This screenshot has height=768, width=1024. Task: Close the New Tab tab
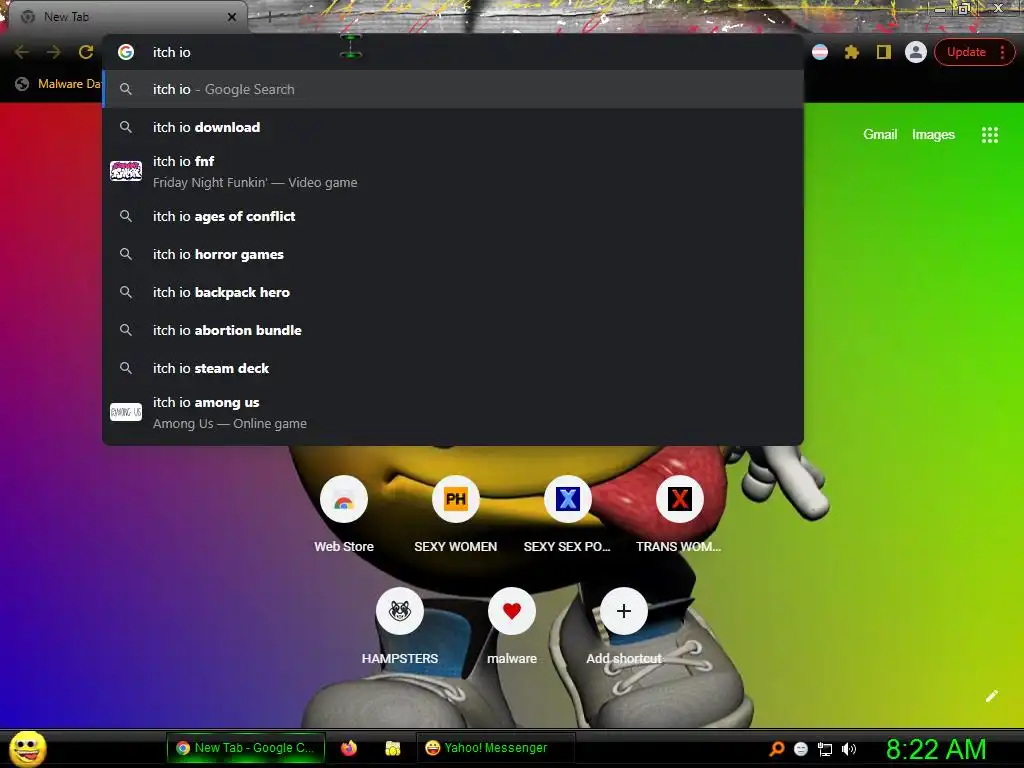point(232,17)
